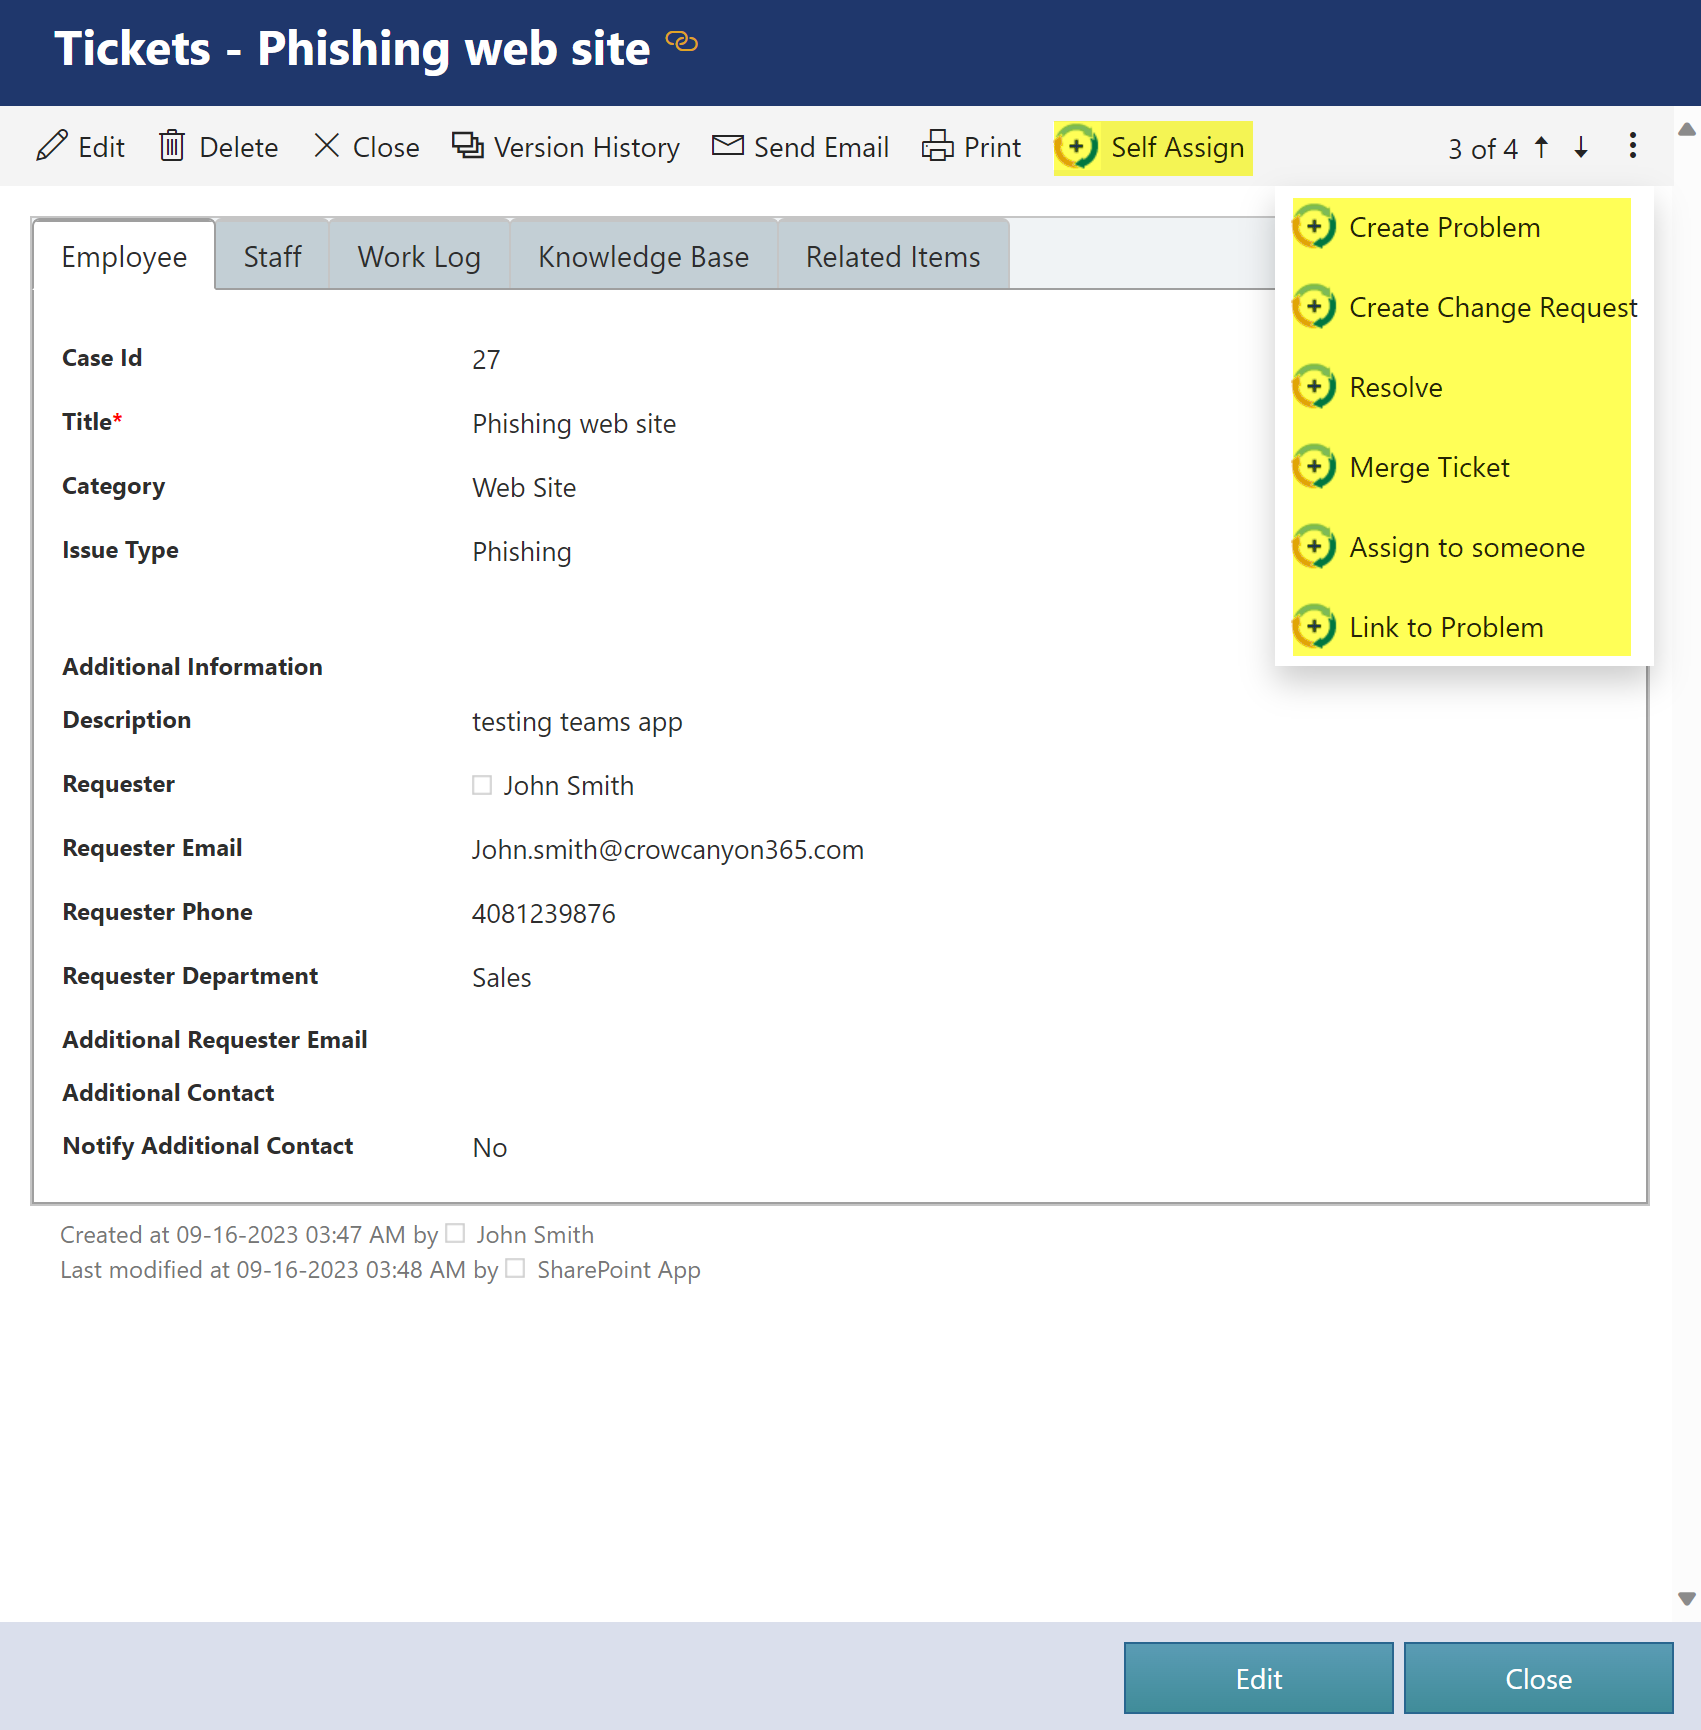Copy the ticket link icon beside title
This screenshot has width=1701, height=1730.
(681, 42)
